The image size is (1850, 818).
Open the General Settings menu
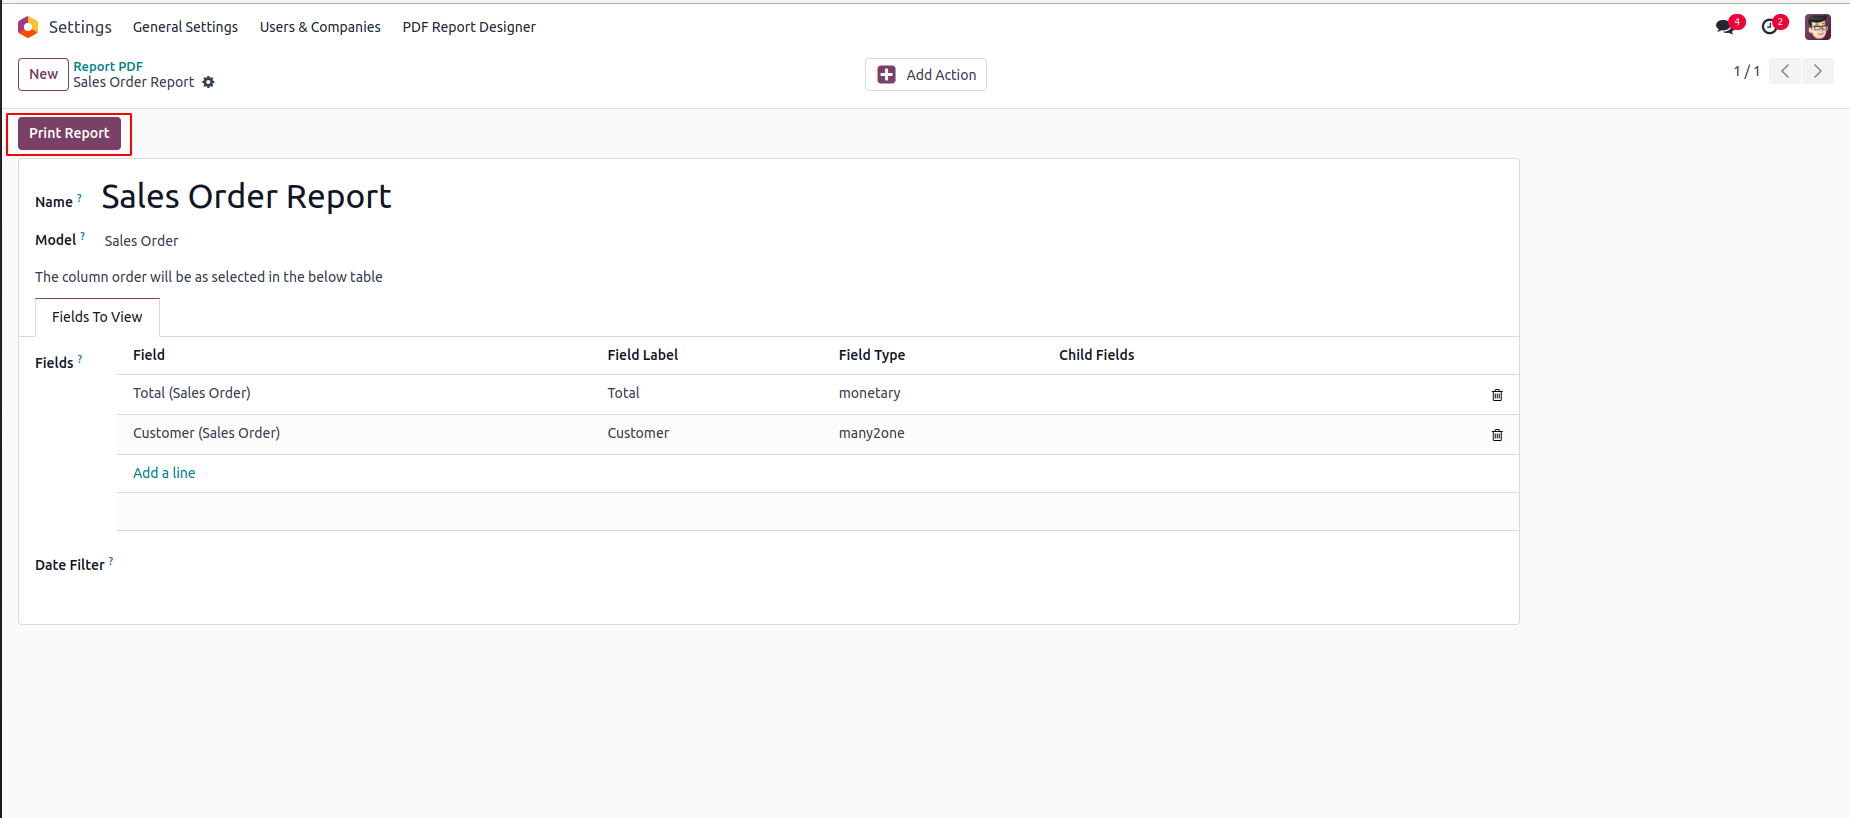coord(185,27)
